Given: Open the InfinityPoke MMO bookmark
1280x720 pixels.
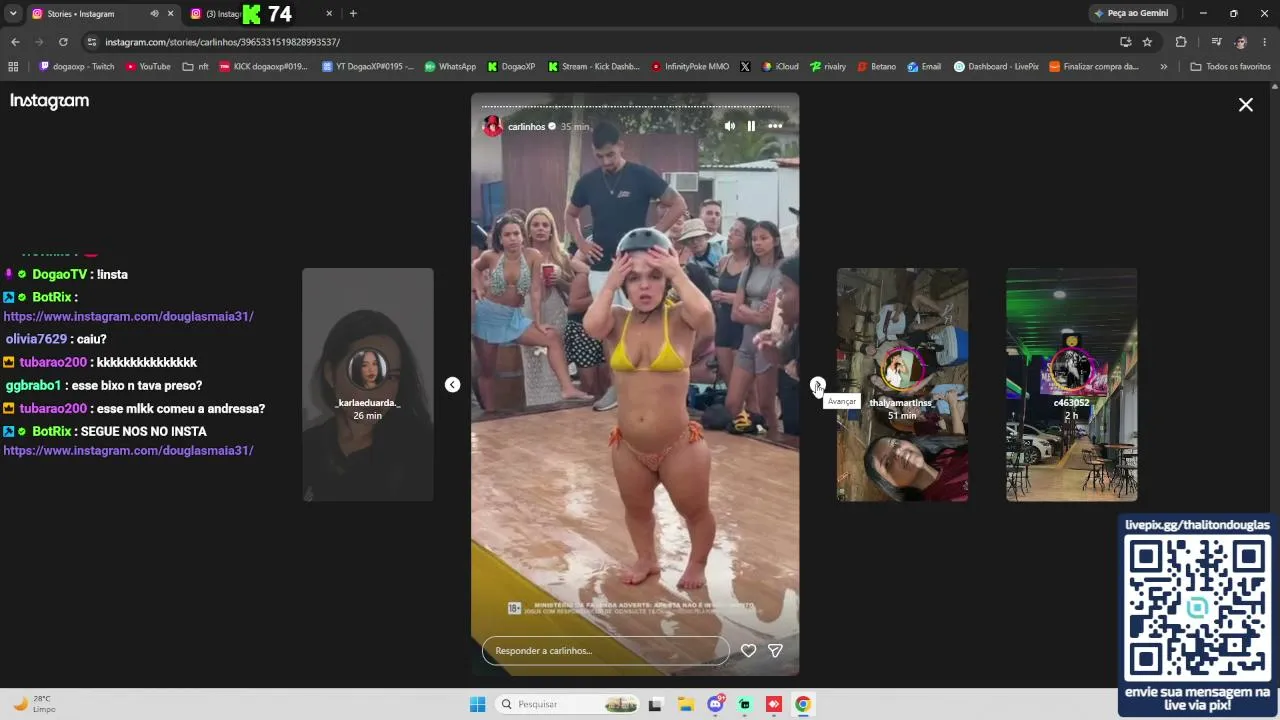Looking at the screenshot, I should tap(690, 67).
